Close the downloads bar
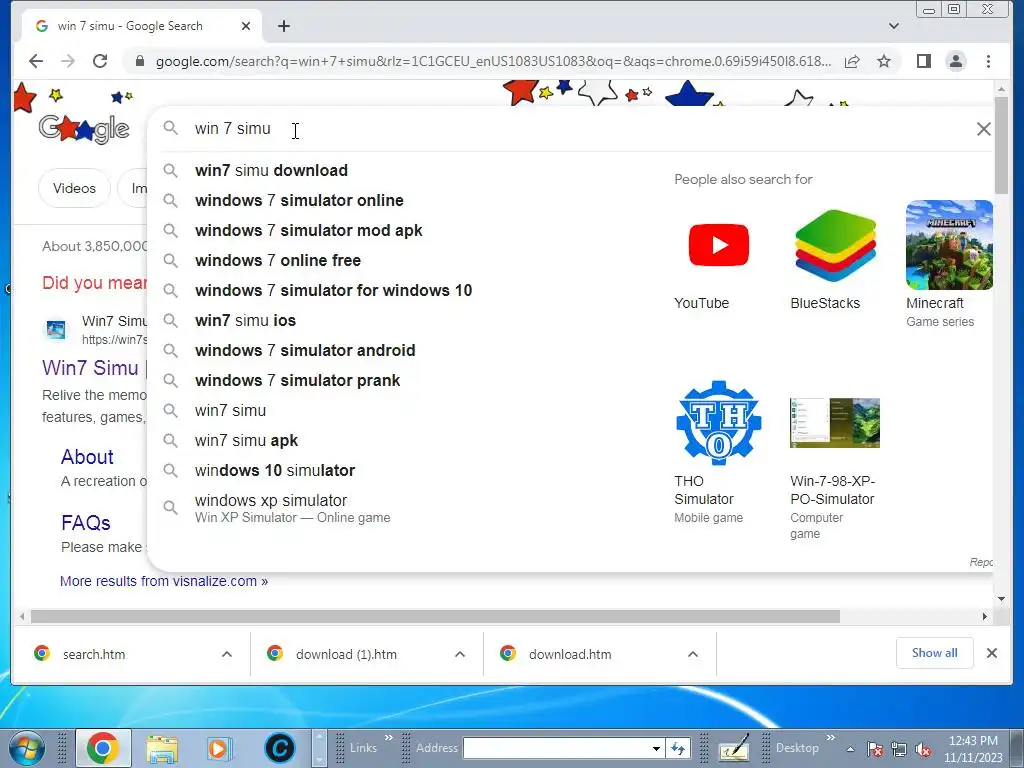This screenshot has height=768, width=1024. [x=991, y=653]
